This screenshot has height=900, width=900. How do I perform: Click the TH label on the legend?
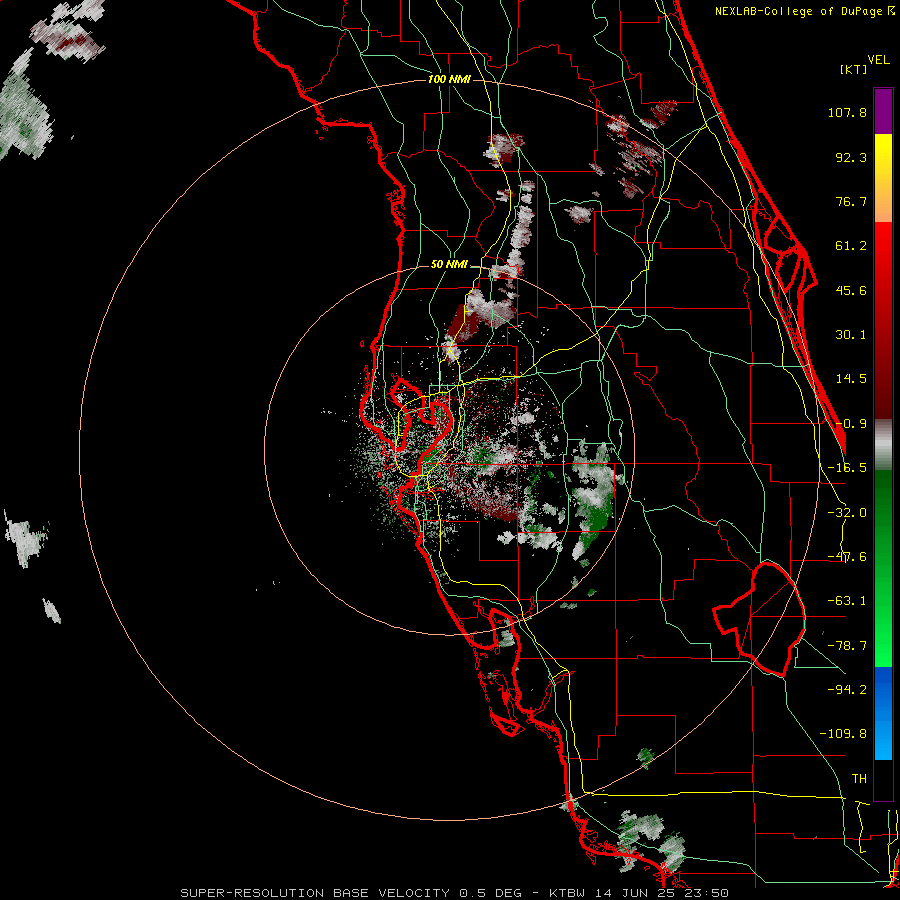pos(859,779)
